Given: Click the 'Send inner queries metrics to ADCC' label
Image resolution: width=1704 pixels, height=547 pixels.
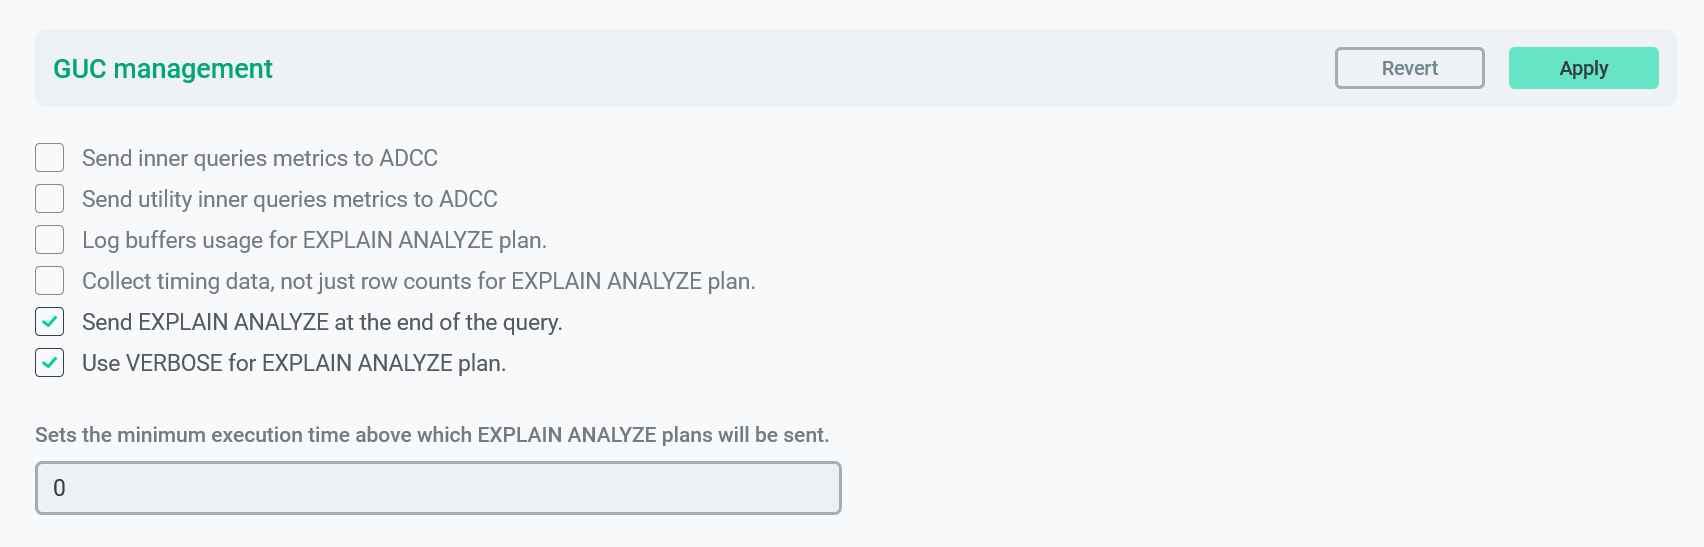Looking at the screenshot, I should (x=259, y=158).
